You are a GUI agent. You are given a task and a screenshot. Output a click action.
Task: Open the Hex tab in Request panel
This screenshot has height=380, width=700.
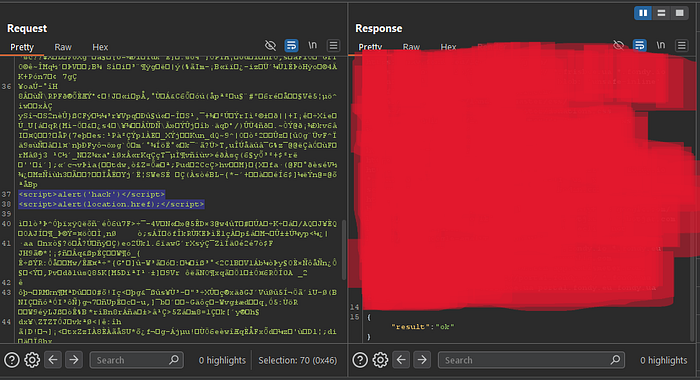(100, 47)
